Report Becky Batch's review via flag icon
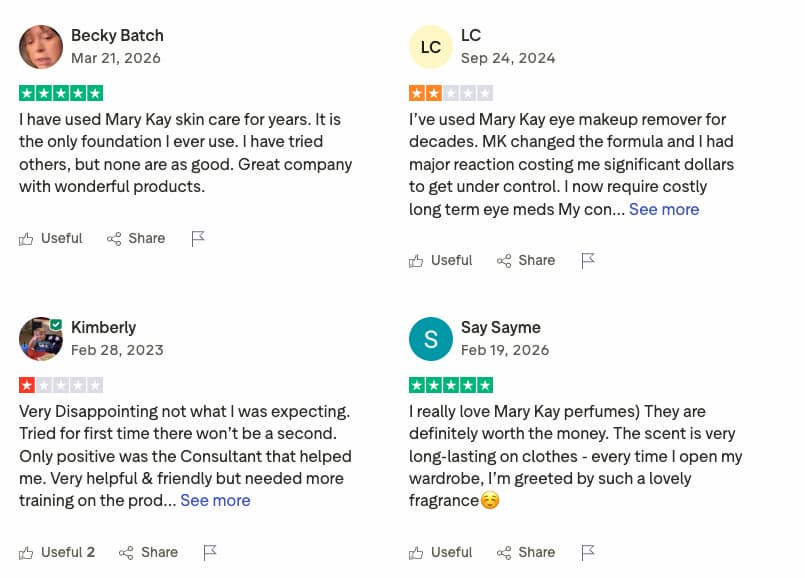This screenshot has width=805, height=578. click(198, 238)
